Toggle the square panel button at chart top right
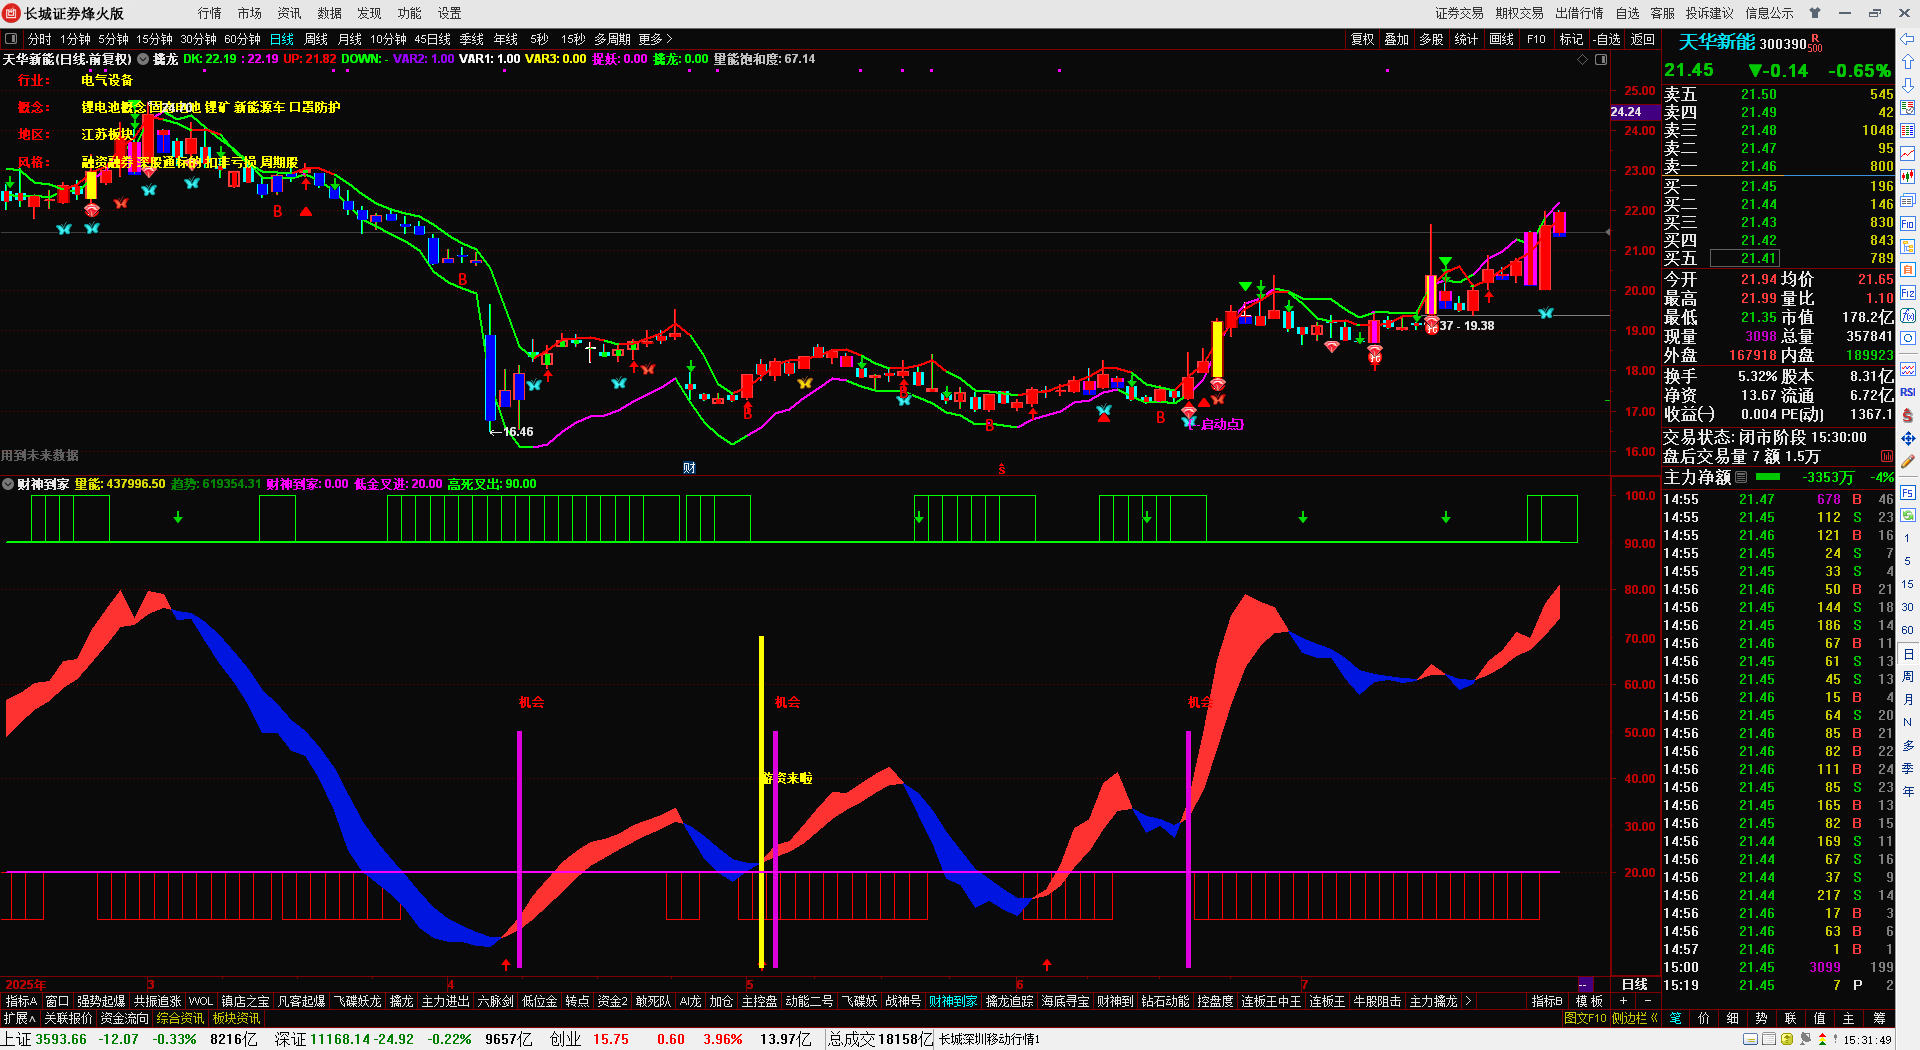This screenshot has height=1050, width=1920. coord(1601,60)
